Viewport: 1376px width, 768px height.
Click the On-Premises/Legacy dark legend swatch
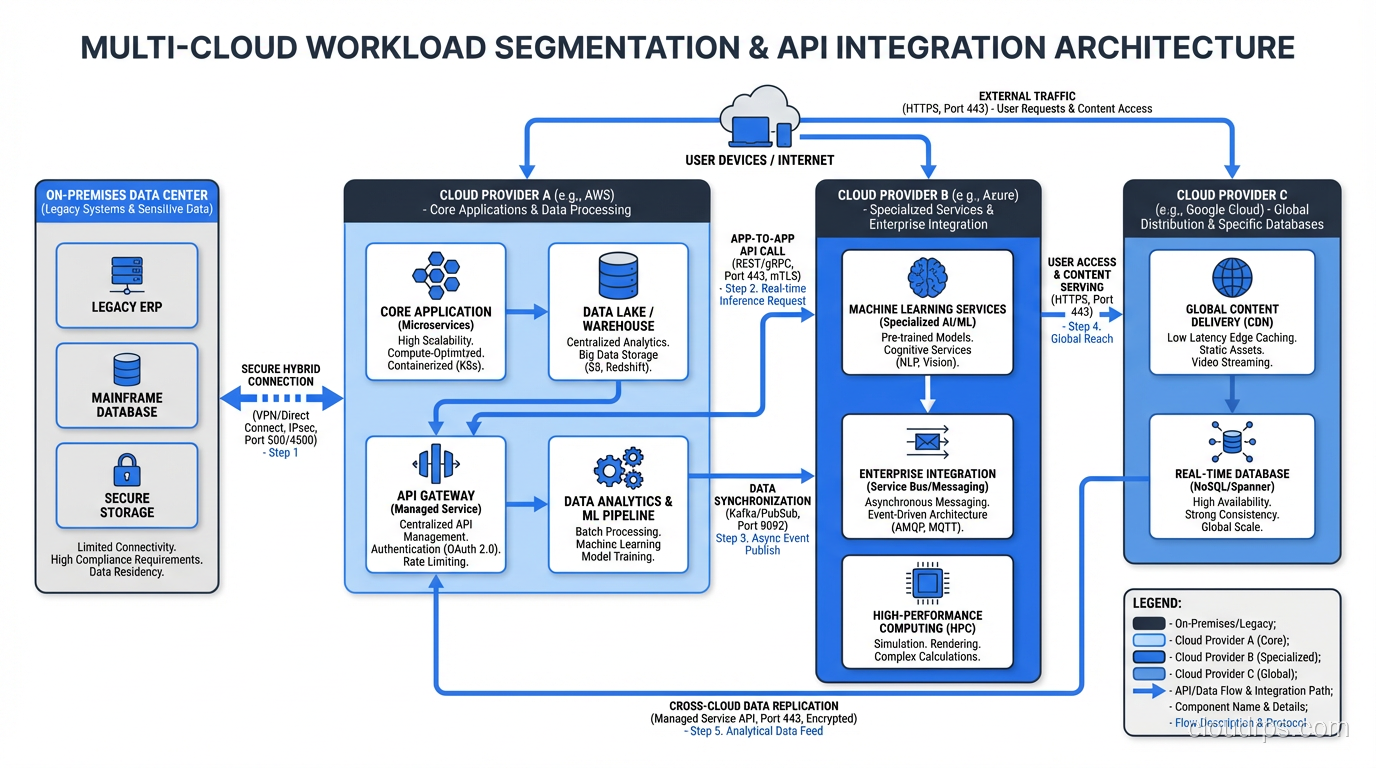coord(1149,623)
